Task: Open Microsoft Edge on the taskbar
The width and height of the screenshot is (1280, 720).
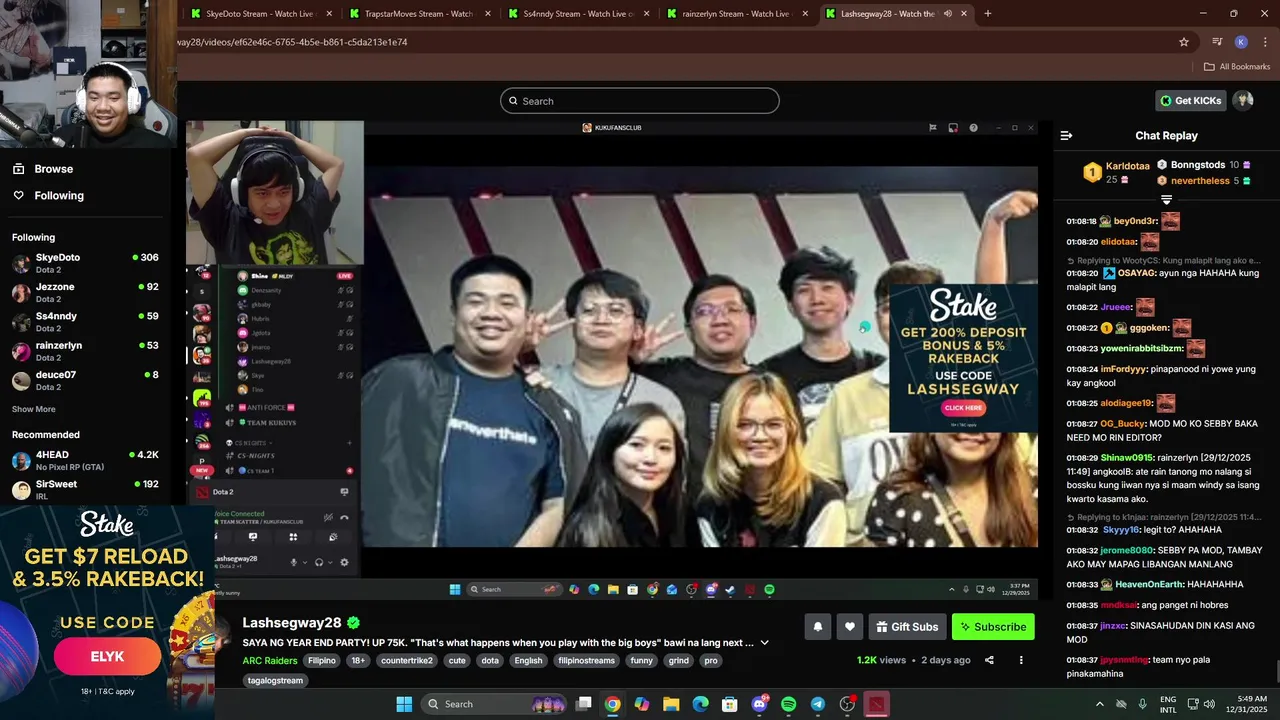Action: point(701,704)
